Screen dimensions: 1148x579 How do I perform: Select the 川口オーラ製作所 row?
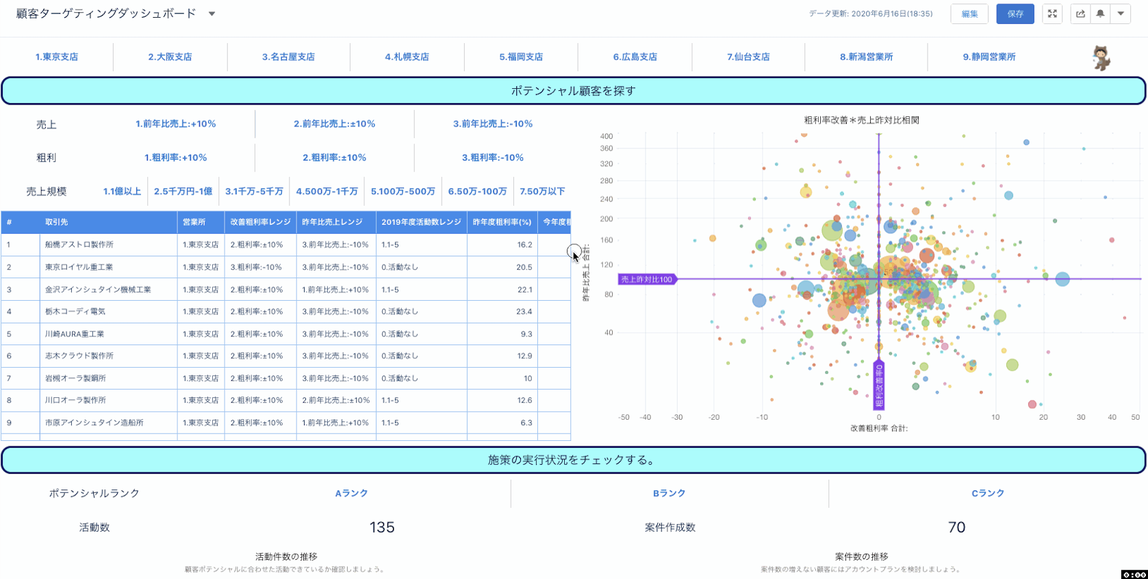(x=286, y=400)
